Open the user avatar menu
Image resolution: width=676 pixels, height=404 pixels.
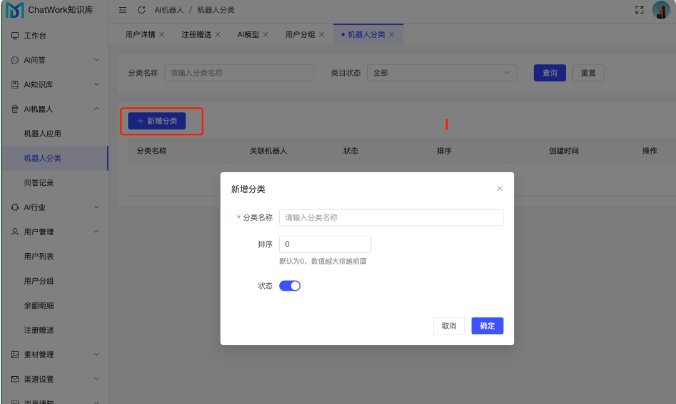[661, 10]
